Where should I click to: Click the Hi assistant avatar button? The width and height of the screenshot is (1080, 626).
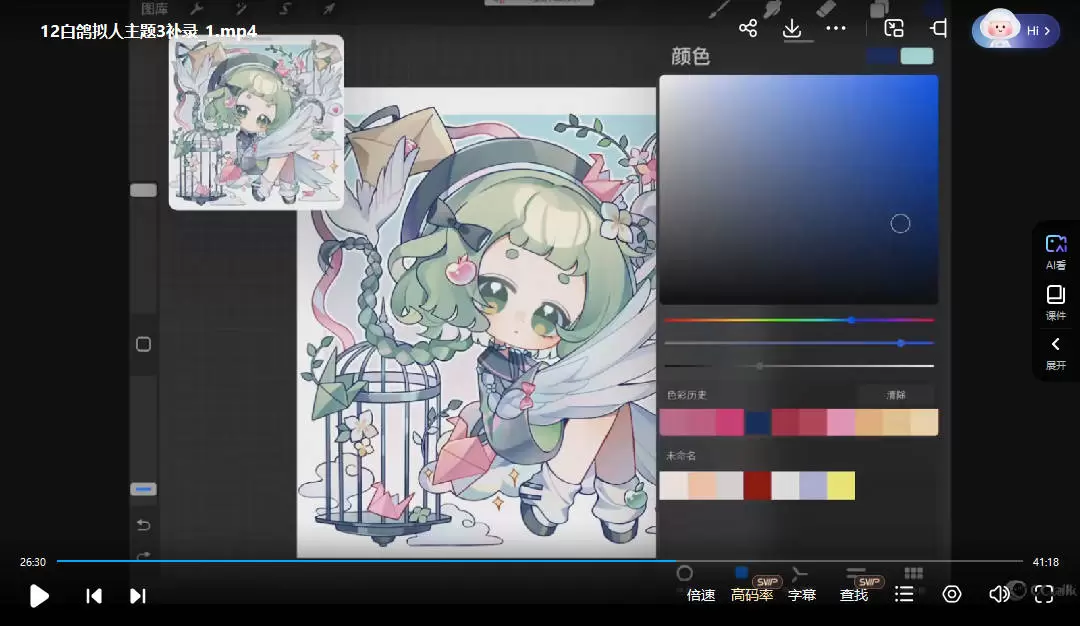pyautogui.click(x=1016, y=31)
